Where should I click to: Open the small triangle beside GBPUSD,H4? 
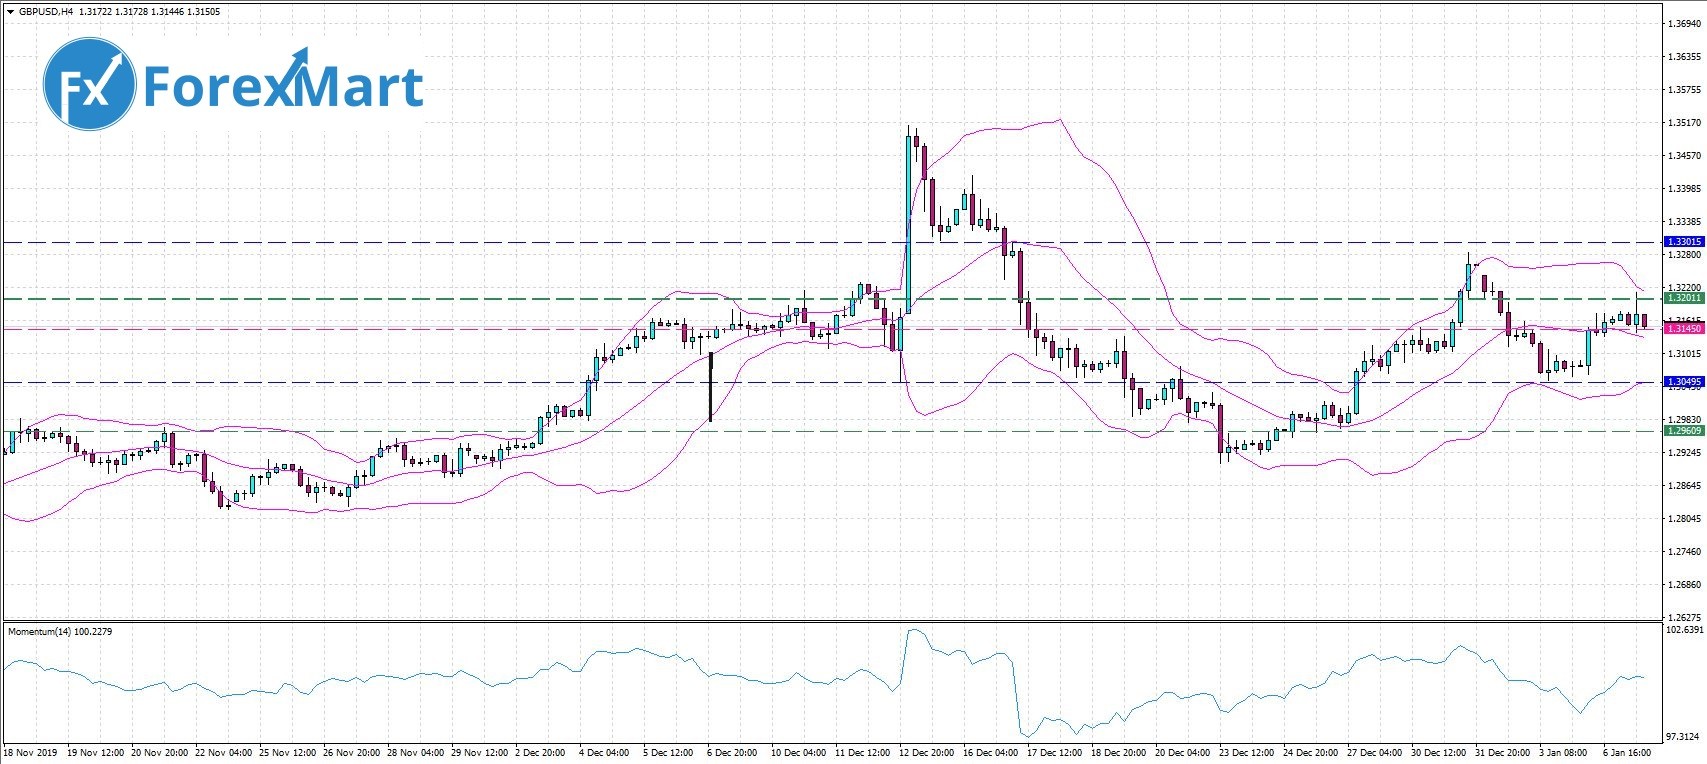point(10,12)
